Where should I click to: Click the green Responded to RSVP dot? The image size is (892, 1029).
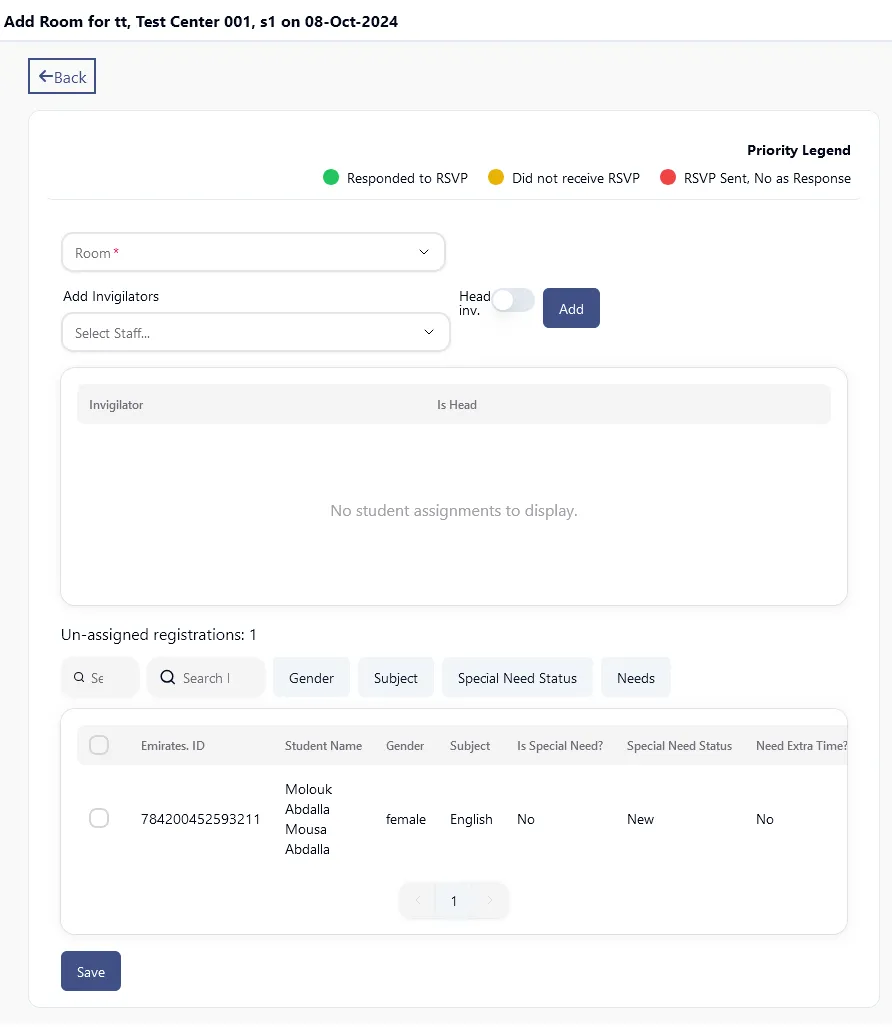[331, 178]
